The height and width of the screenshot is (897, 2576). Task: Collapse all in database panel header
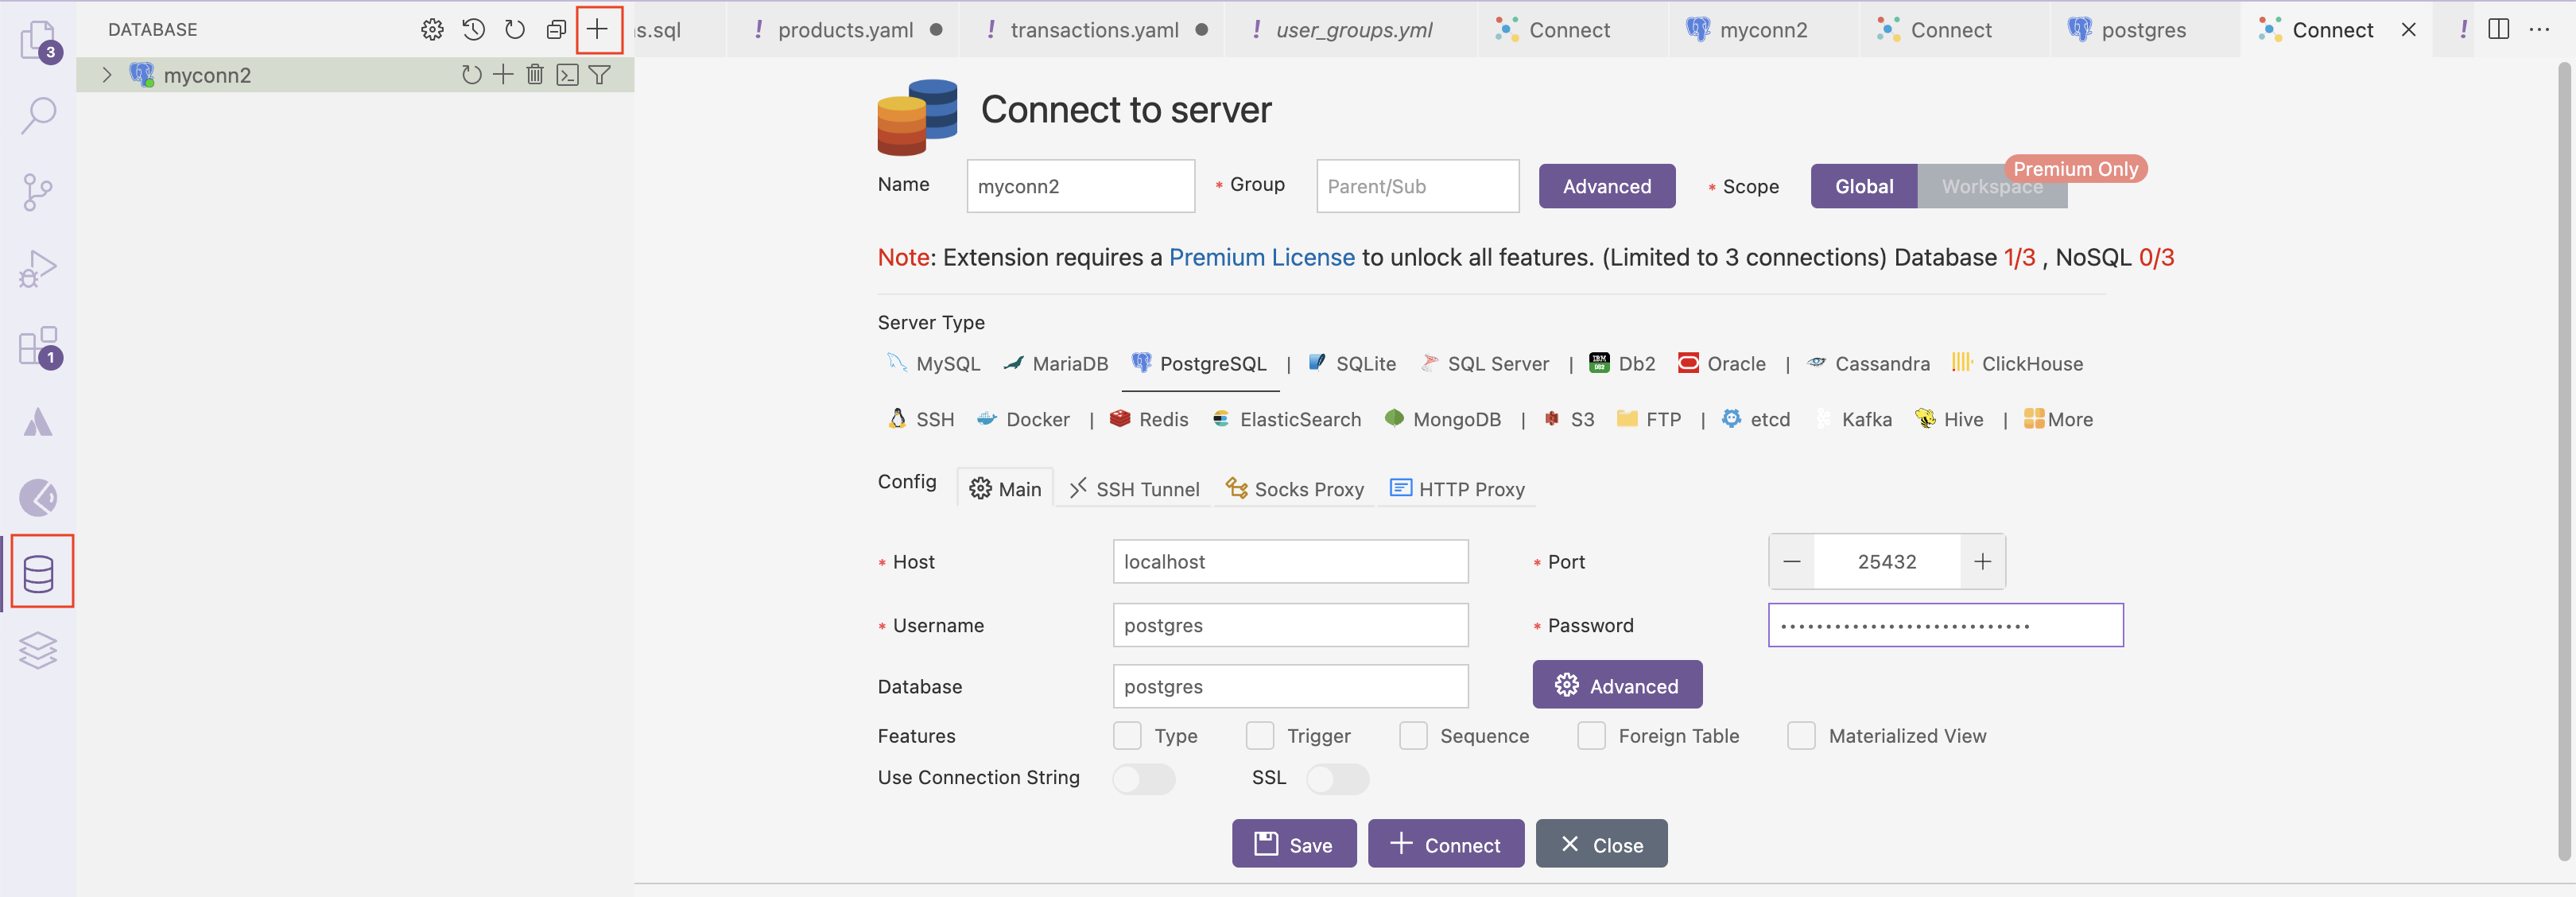(x=556, y=30)
